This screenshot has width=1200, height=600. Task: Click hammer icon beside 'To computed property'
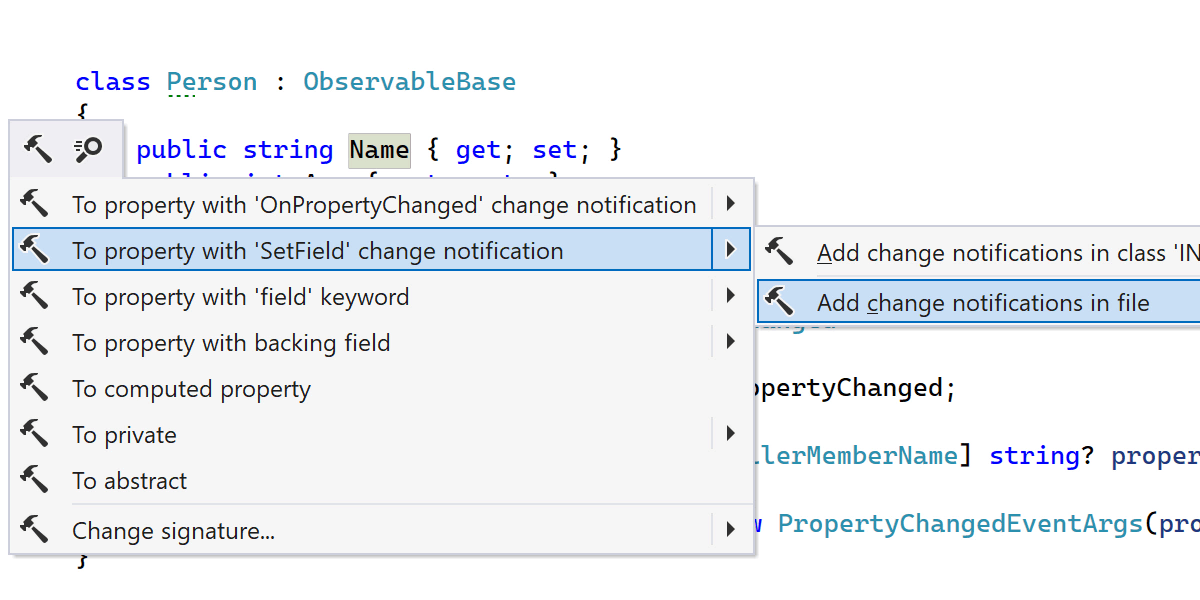coord(34,389)
